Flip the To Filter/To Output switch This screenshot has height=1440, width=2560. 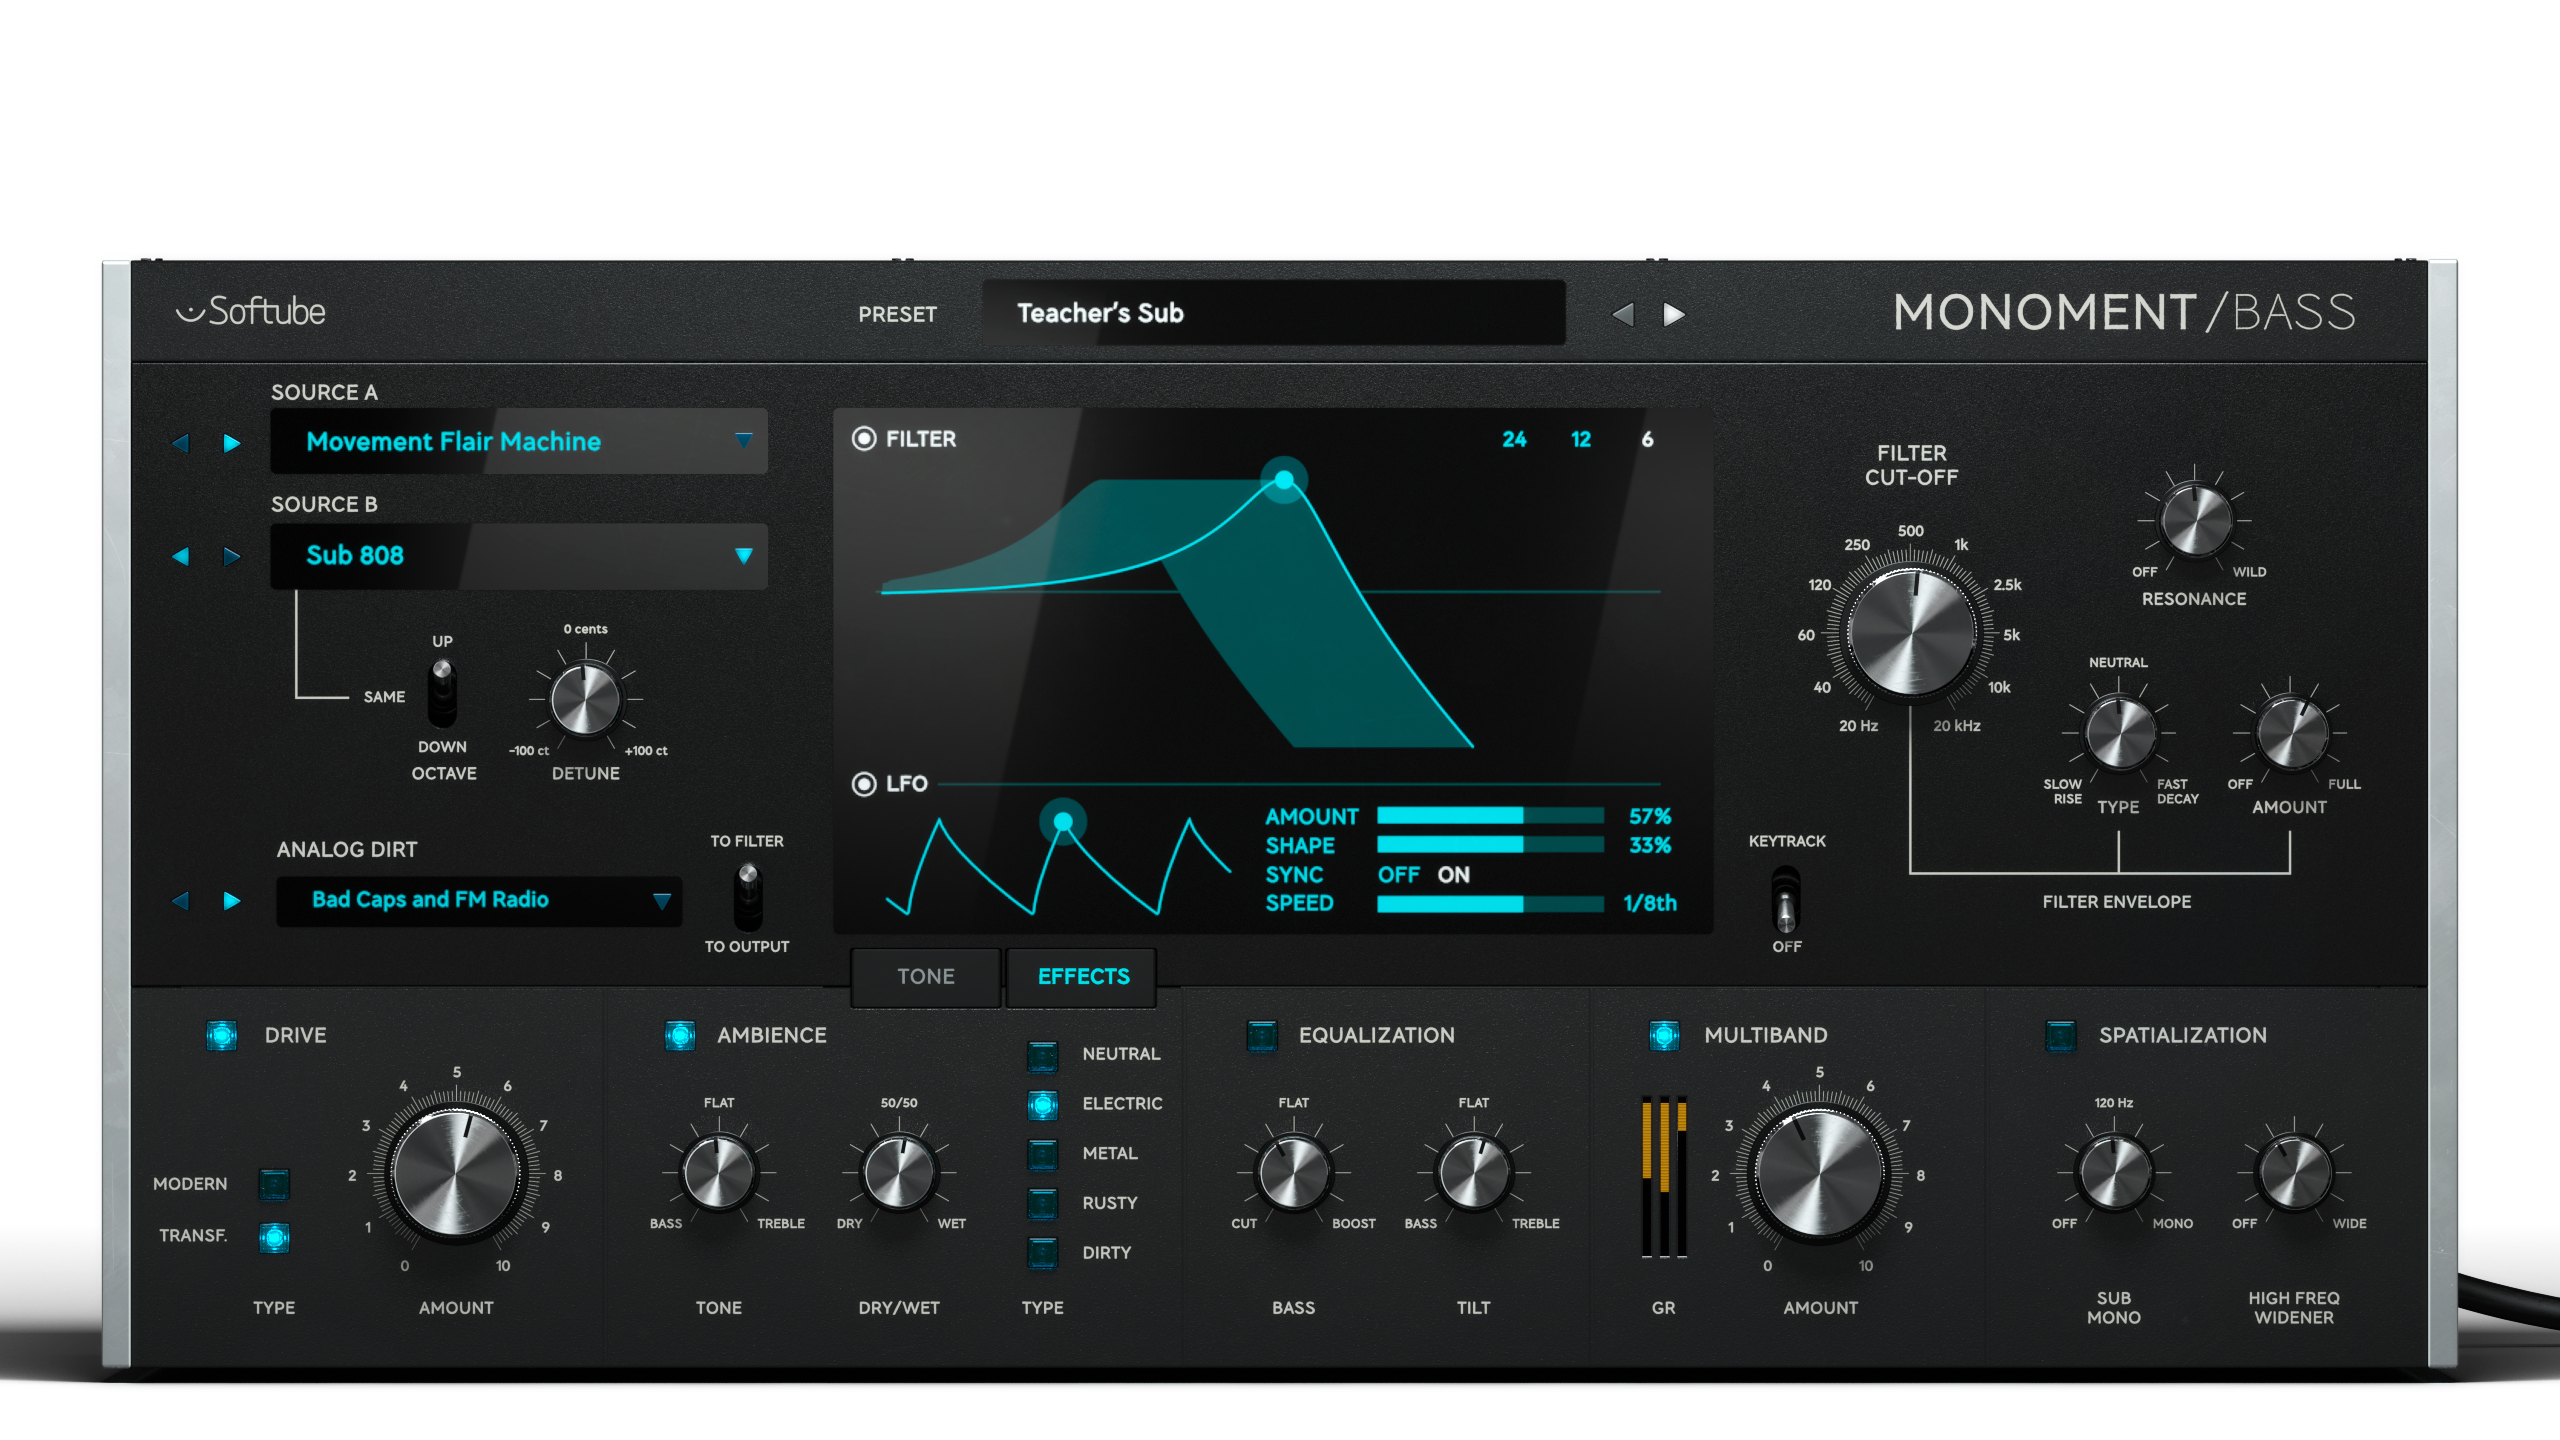[x=748, y=896]
